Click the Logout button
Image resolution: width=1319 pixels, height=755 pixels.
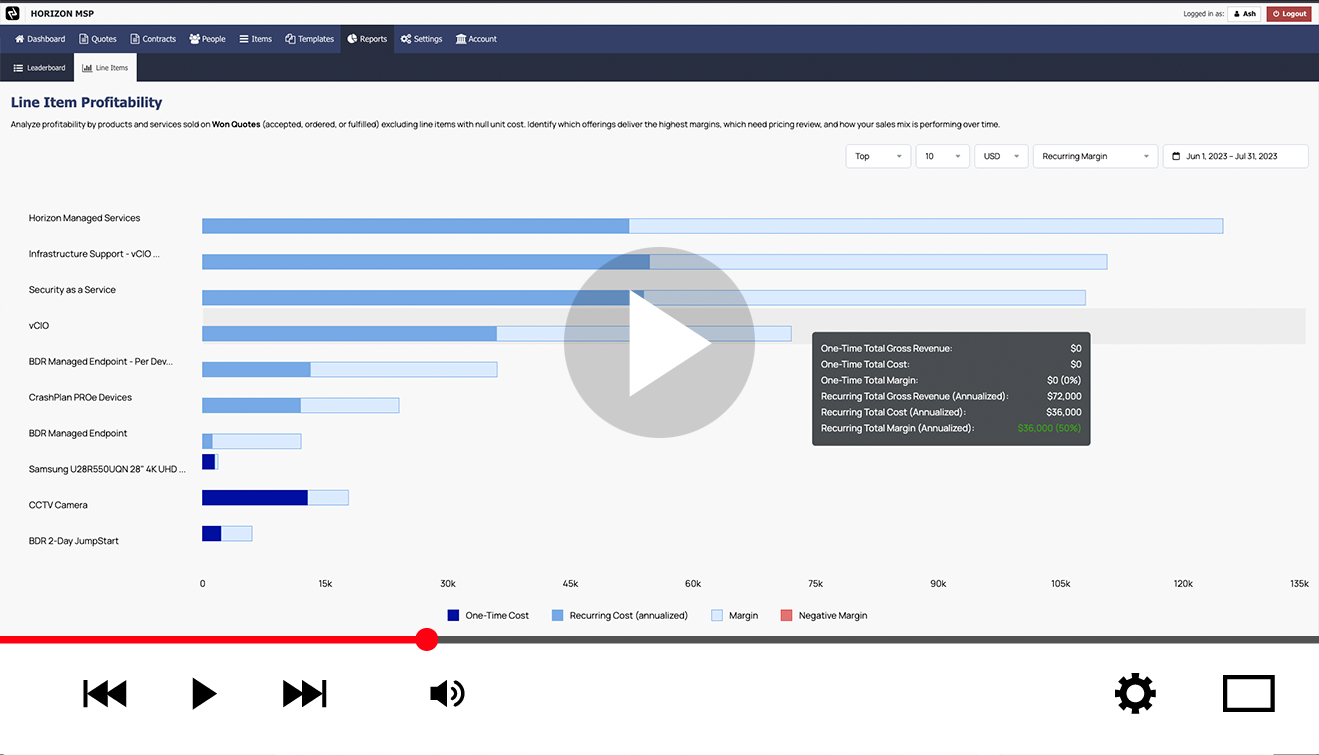coord(1288,14)
